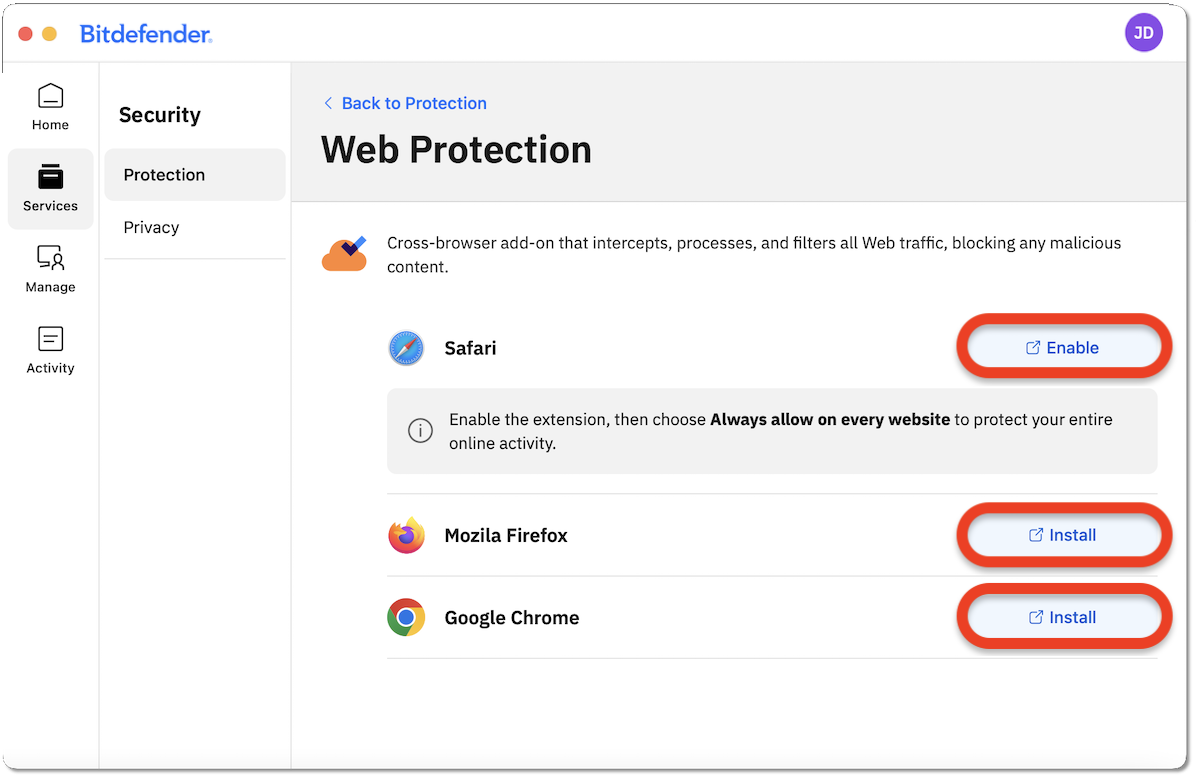This screenshot has height=780, width=1200.
Task: Open the JD account avatar
Action: [x=1144, y=32]
